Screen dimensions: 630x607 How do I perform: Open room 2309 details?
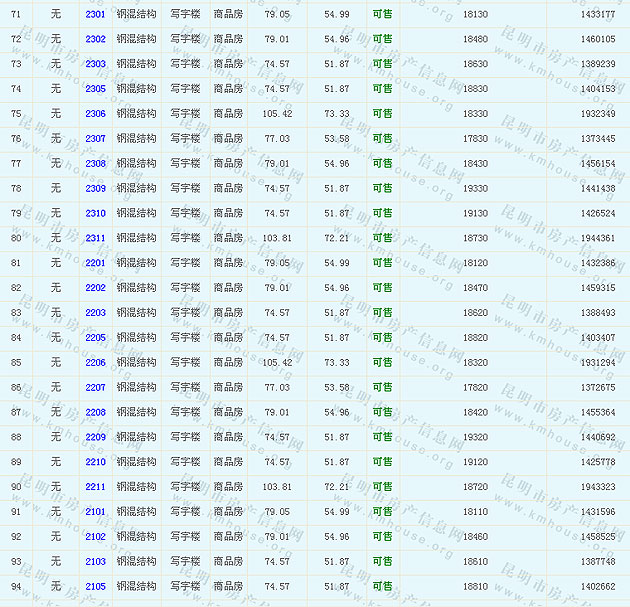95,188
